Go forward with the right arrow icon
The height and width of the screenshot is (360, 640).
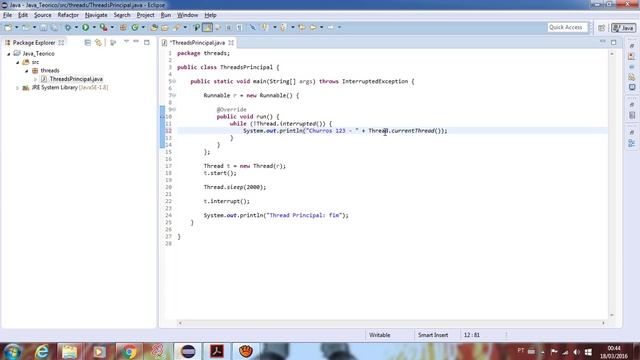331,27
